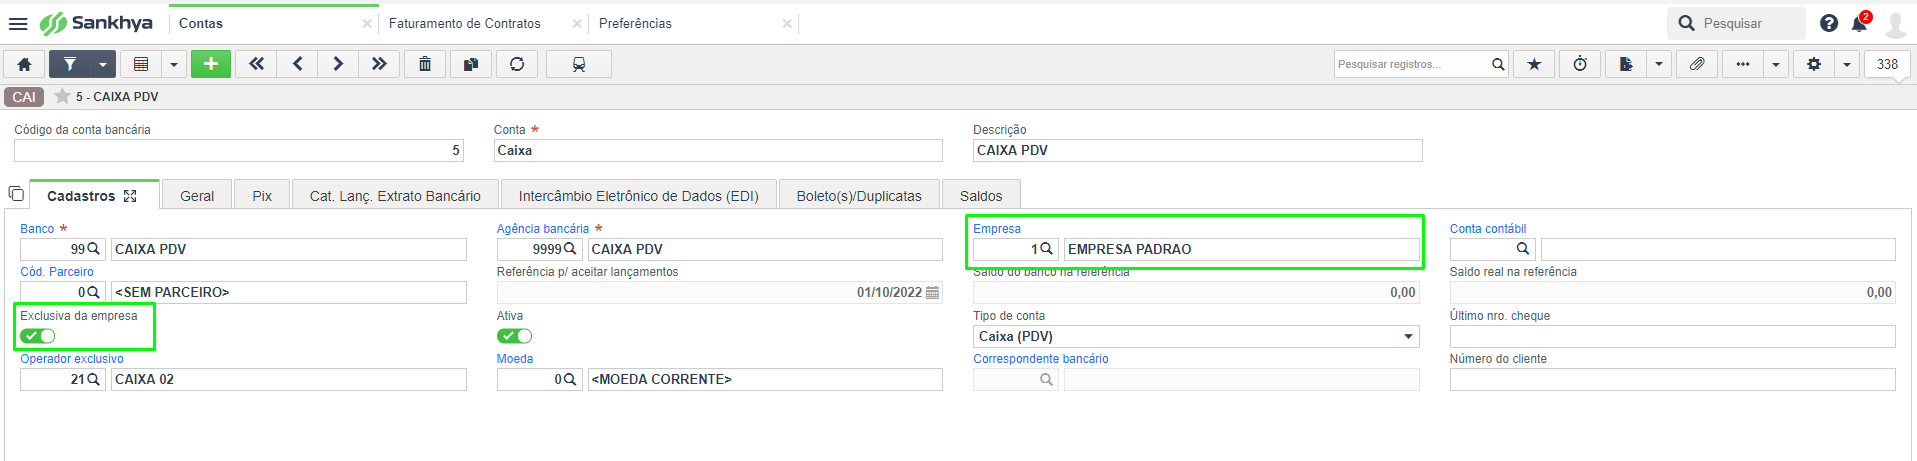Viewport: 1917px width, 461px height.
Task: Delete the record with trash icon
Action: pos(425,64)
